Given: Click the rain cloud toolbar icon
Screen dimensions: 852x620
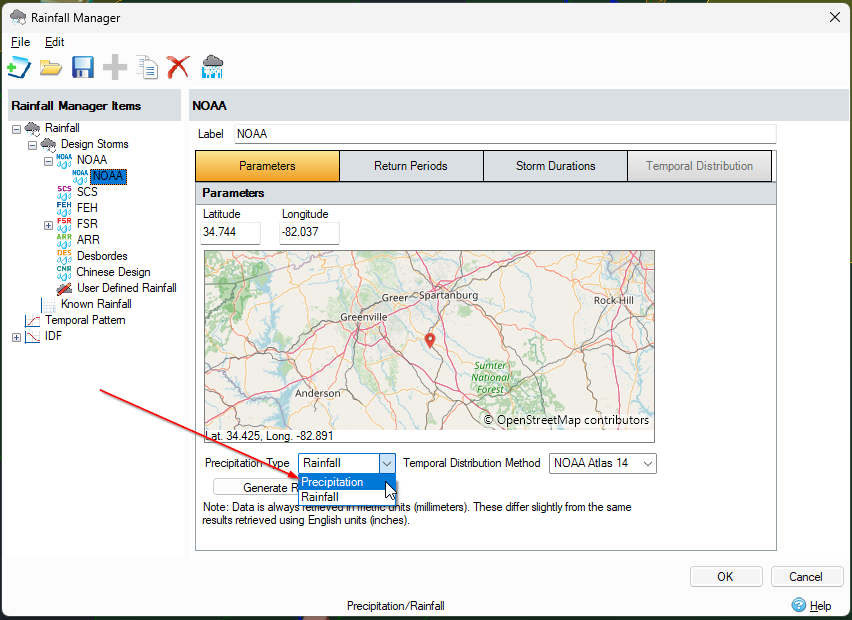Looking at the screenshot, I should point(211,66).
